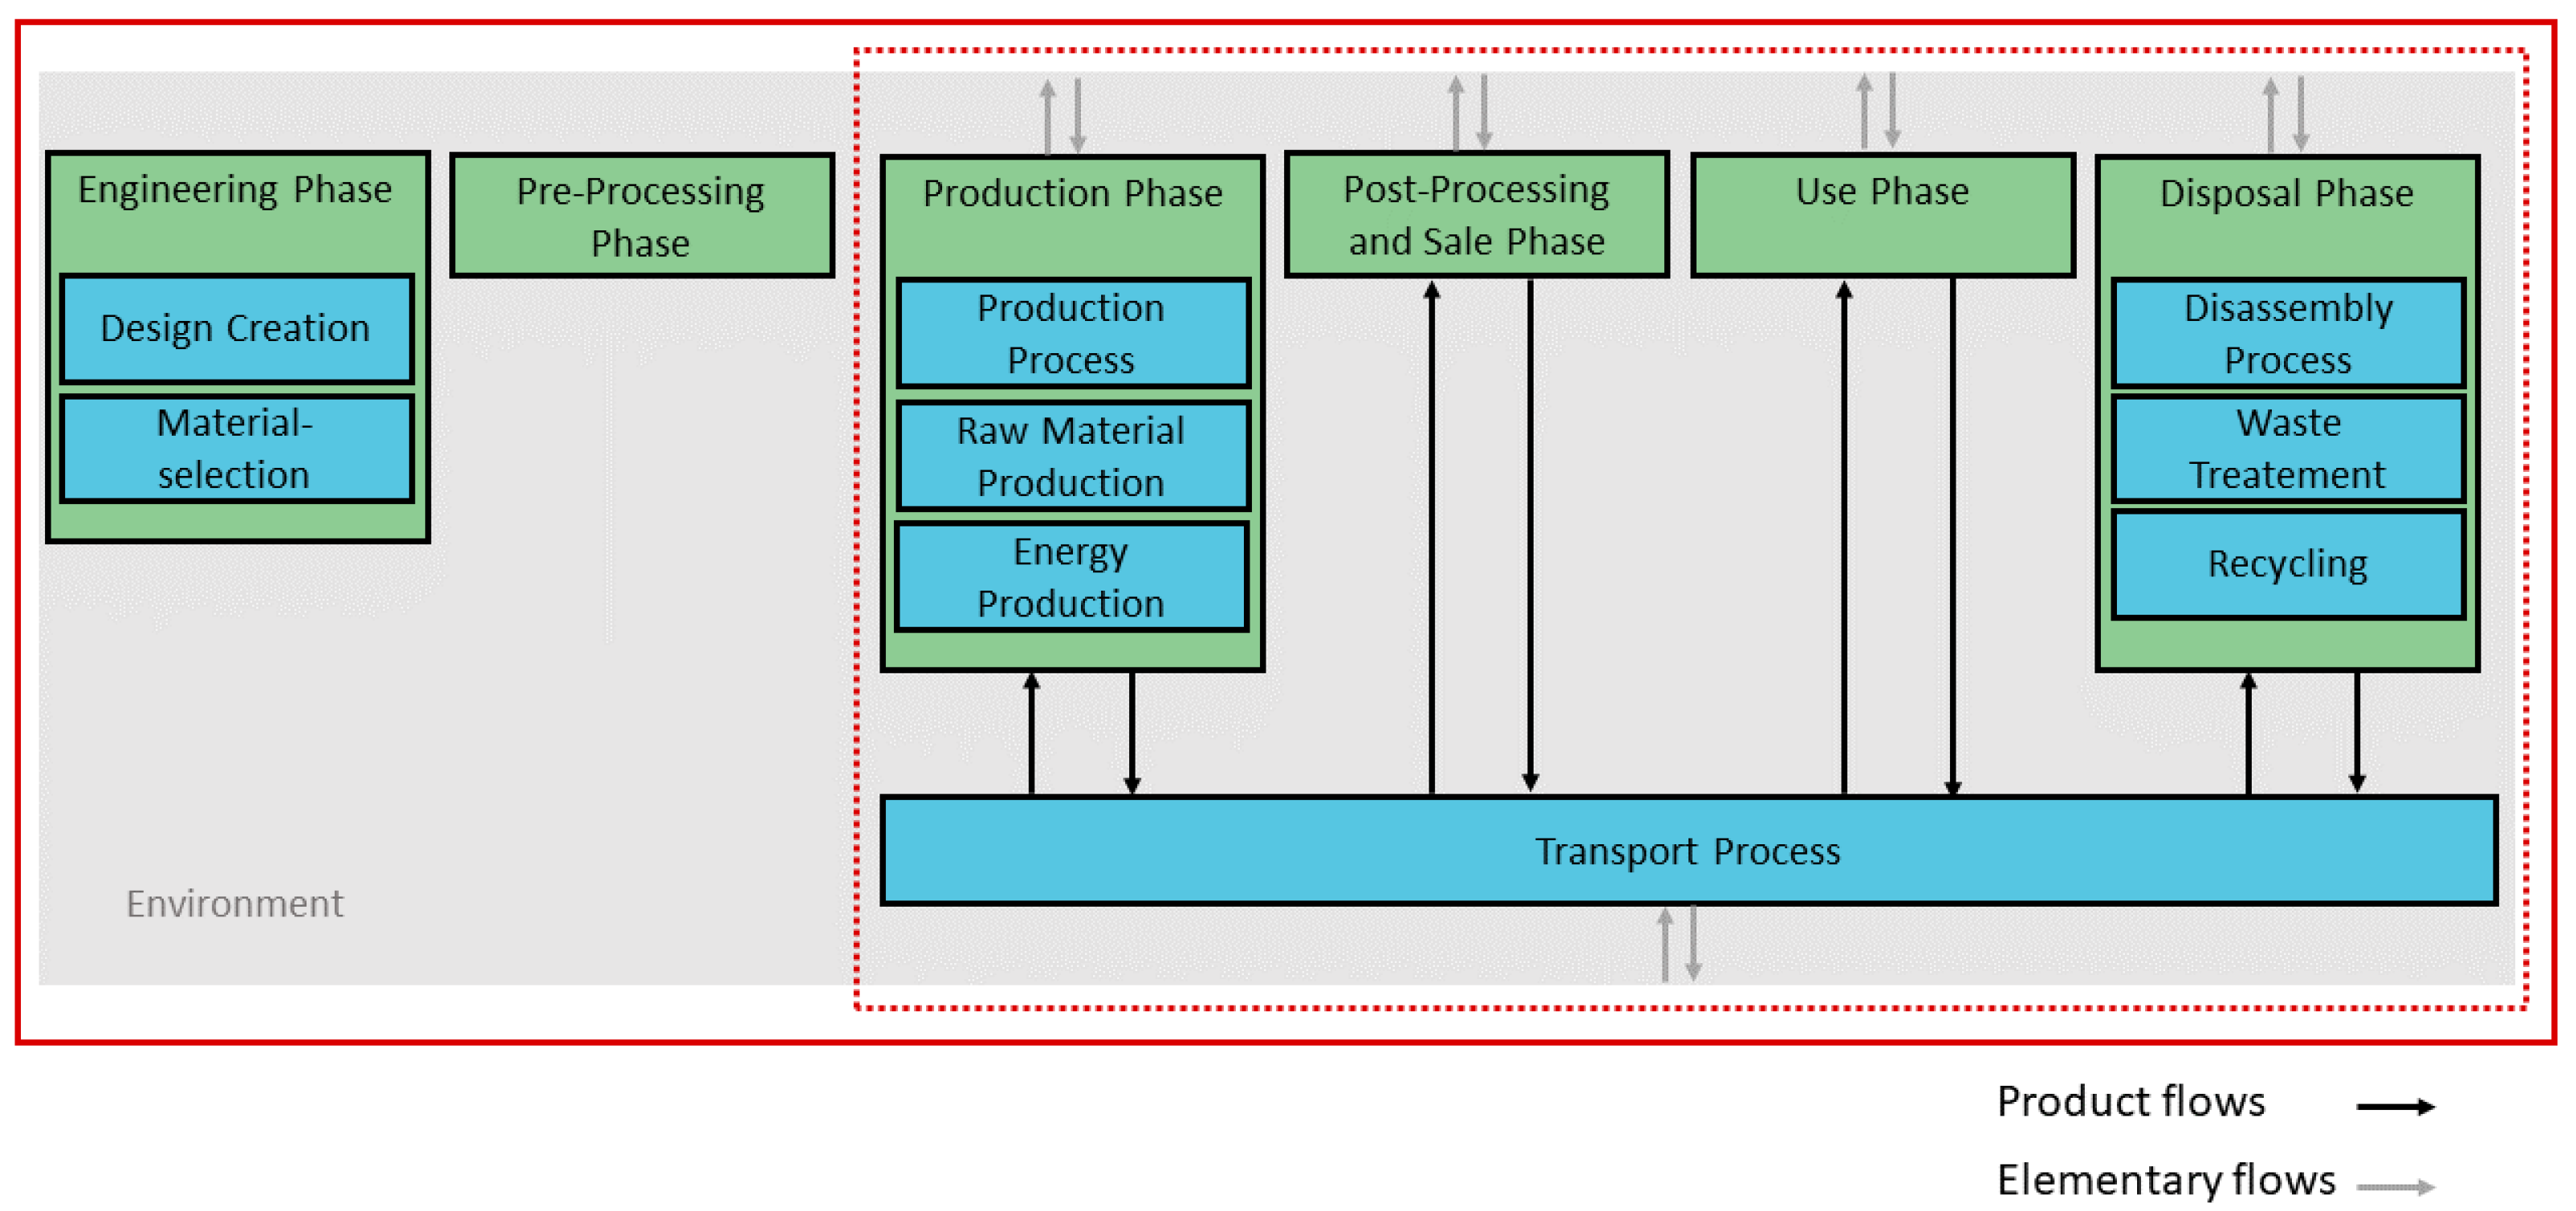Select the Material-selection box
Viewport: 2576px width, 1211px height.
[236, 449]
